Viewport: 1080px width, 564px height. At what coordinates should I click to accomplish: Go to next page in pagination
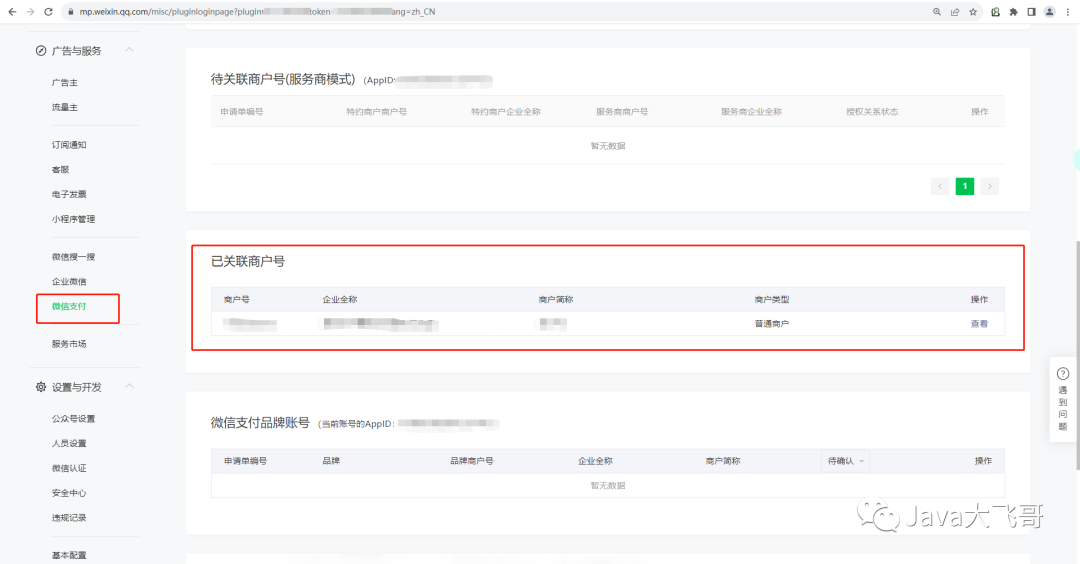point(990,186)
